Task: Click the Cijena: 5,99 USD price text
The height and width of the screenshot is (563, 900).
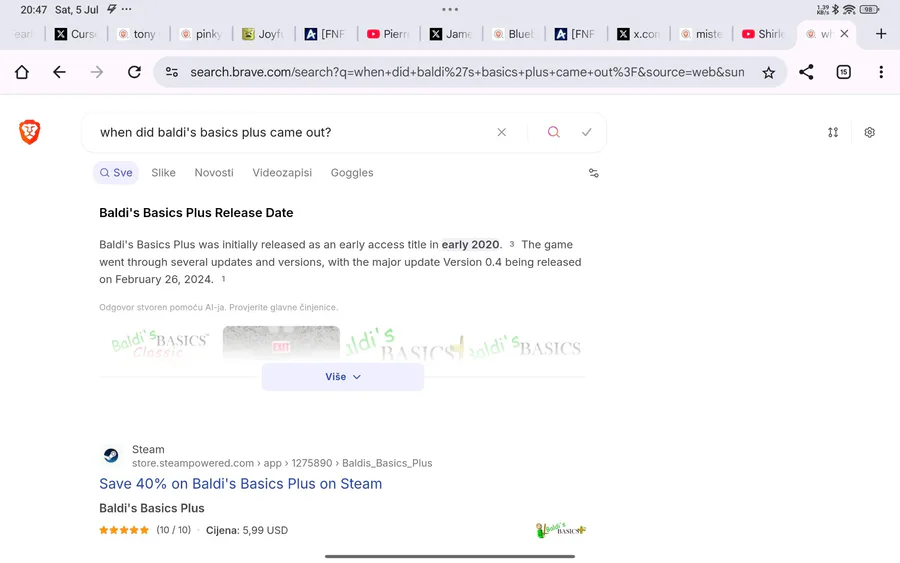Action: pyautogui.click(x=247, y=530)
